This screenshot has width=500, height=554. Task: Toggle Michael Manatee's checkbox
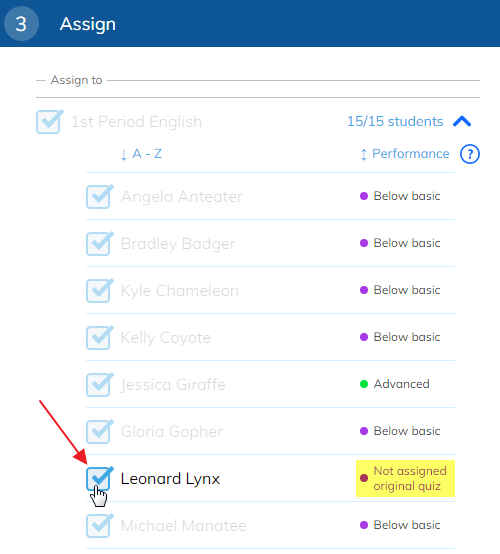pyautogui.click(x=99, y=526)
